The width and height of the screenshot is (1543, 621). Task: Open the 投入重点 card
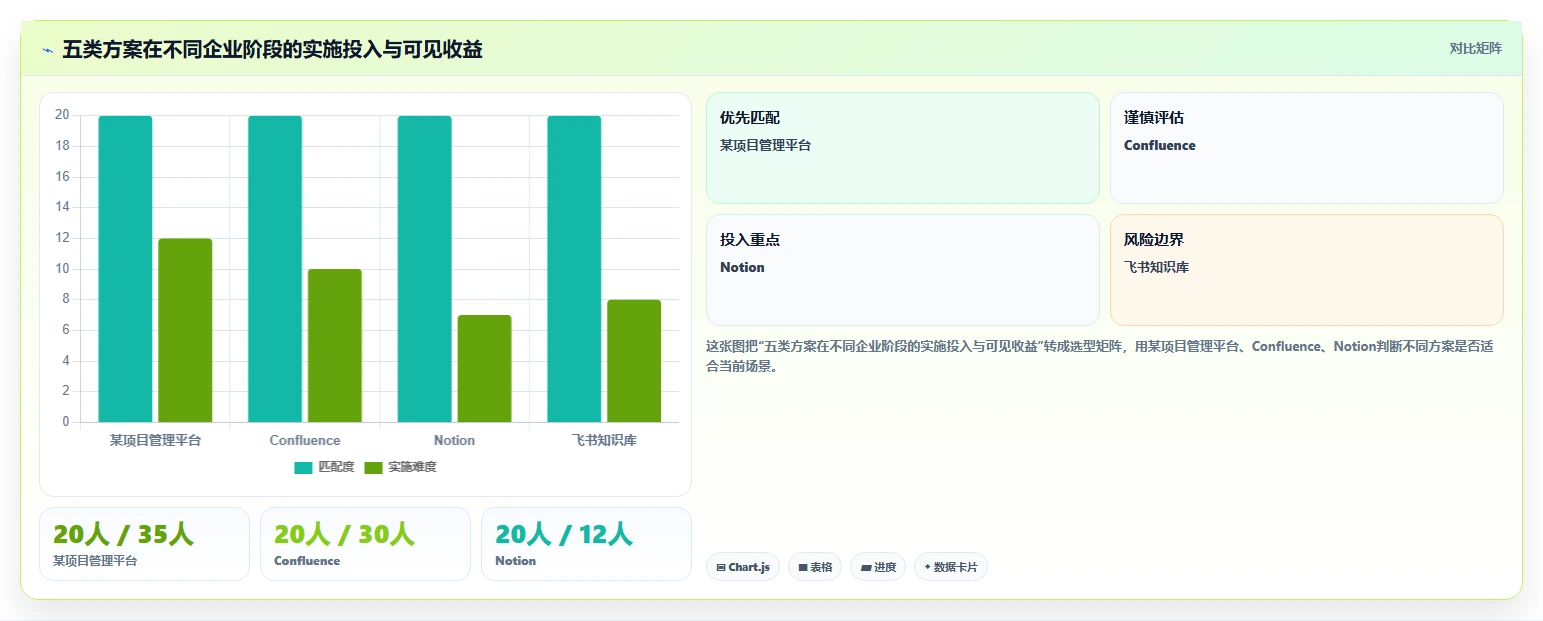click(x=902, y=270)
